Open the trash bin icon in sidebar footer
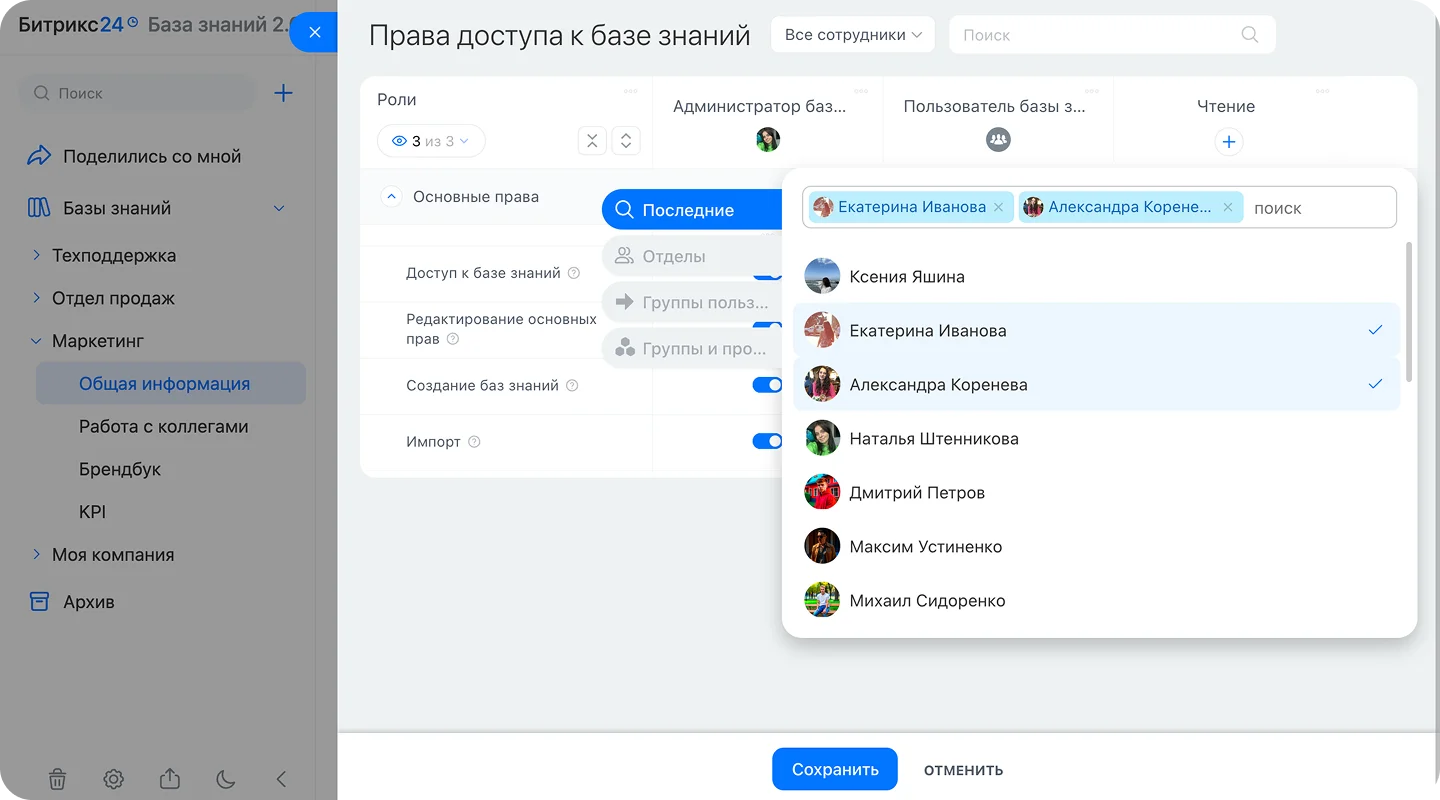 click(x=58, y=779)
